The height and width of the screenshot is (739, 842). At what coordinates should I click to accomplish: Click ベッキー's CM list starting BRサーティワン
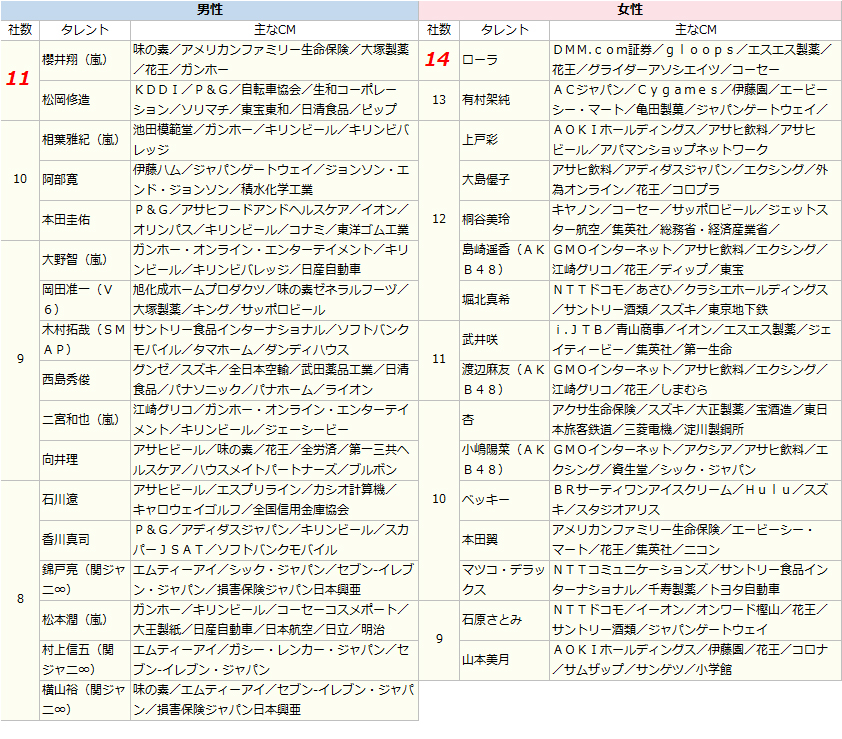pyautogui.click(x=695, y=500)
